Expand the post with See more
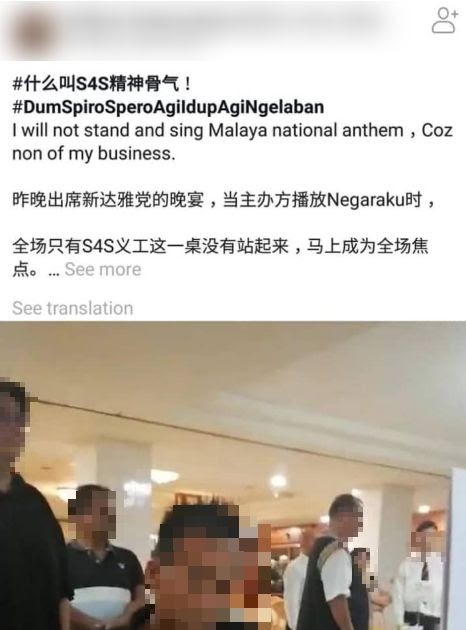The width and height of the screenshot is (466, 630). pos(103,269)
